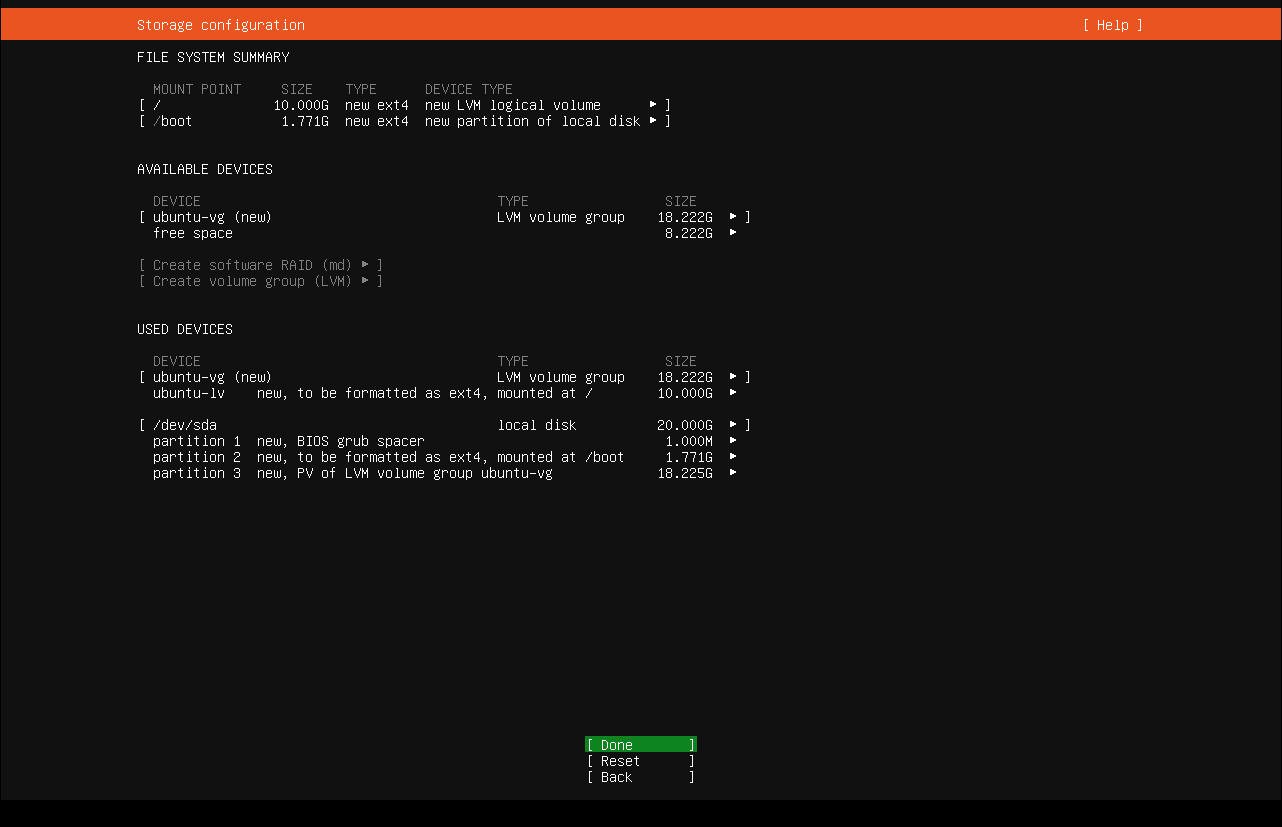The width and height of the screenshot is (1282, 827).
Task: Click the 1.000M size of partition 1
Action: click(x=689, y=441)
